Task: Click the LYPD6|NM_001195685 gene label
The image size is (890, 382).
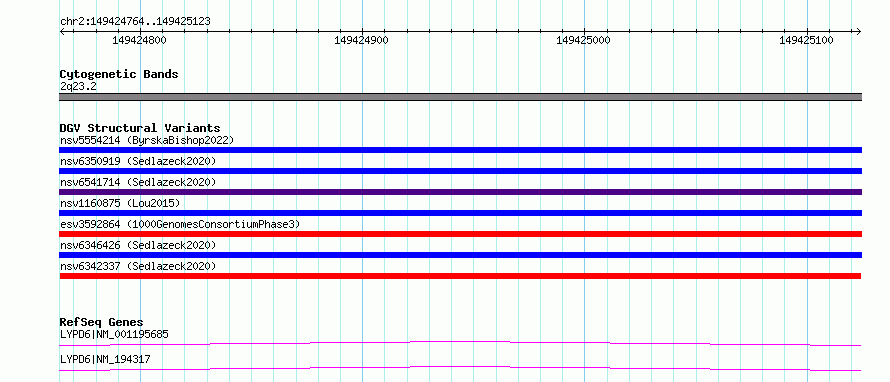Action: 114,334
